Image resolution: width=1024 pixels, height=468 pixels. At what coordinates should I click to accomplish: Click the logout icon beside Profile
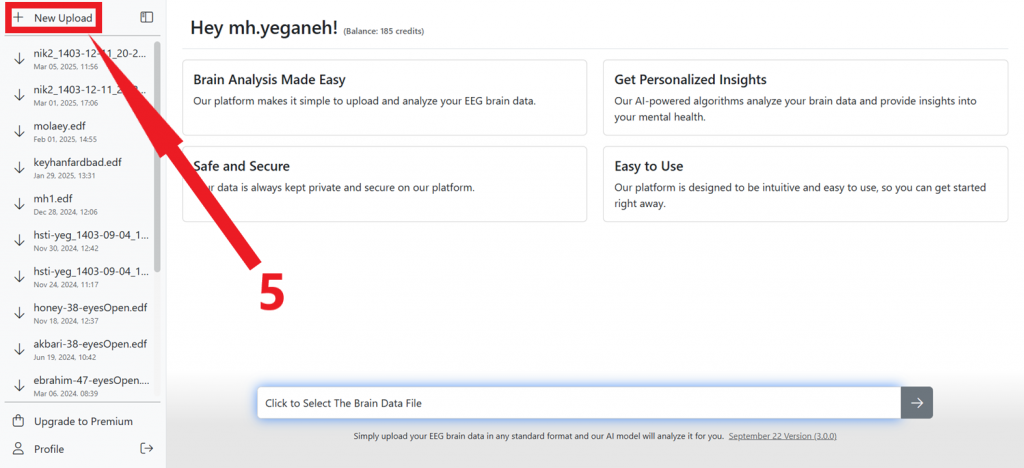click(147, 448)
